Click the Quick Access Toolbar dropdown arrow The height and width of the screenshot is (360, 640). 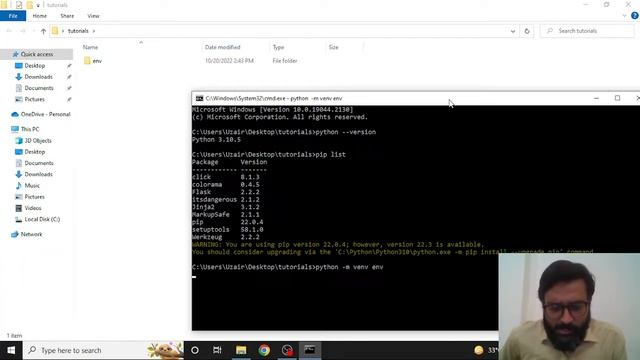pos(38,5)
